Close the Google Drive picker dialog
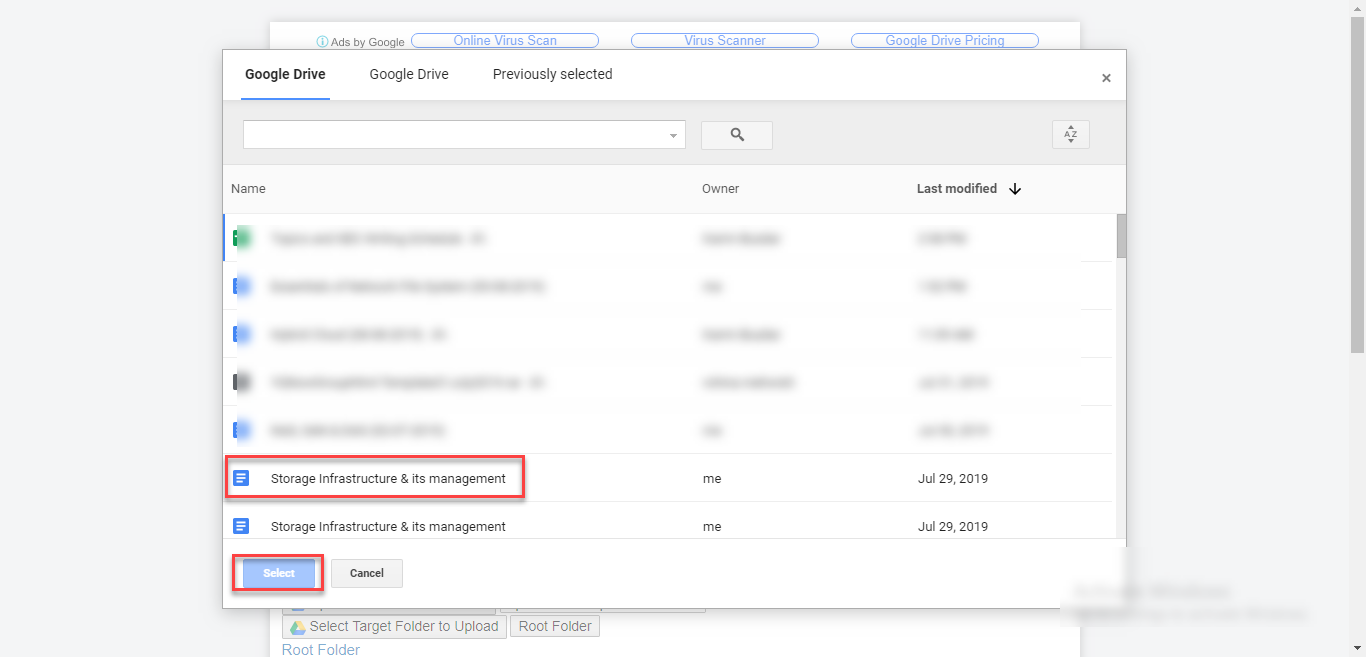Image resolution: width=1366 pixels, height=657 pixels. [1106, 78]
